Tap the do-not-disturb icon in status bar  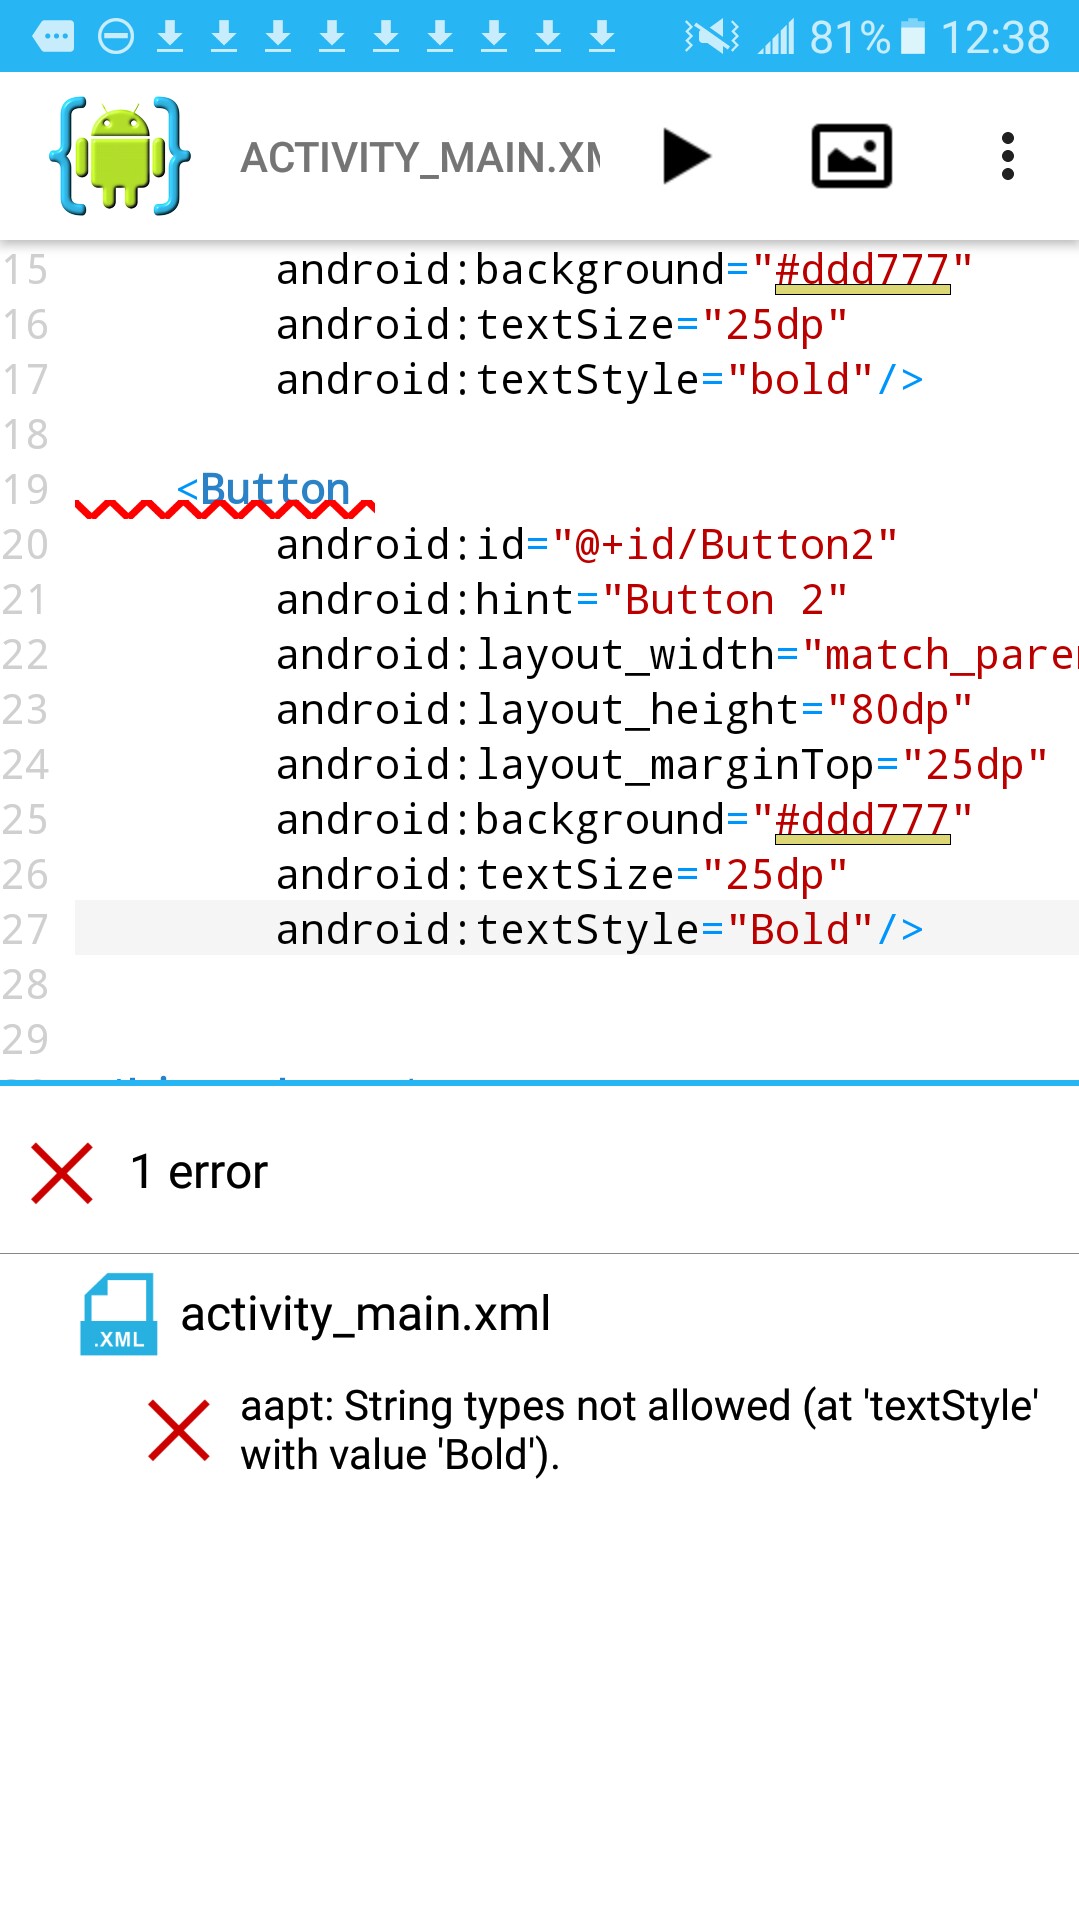116,37
